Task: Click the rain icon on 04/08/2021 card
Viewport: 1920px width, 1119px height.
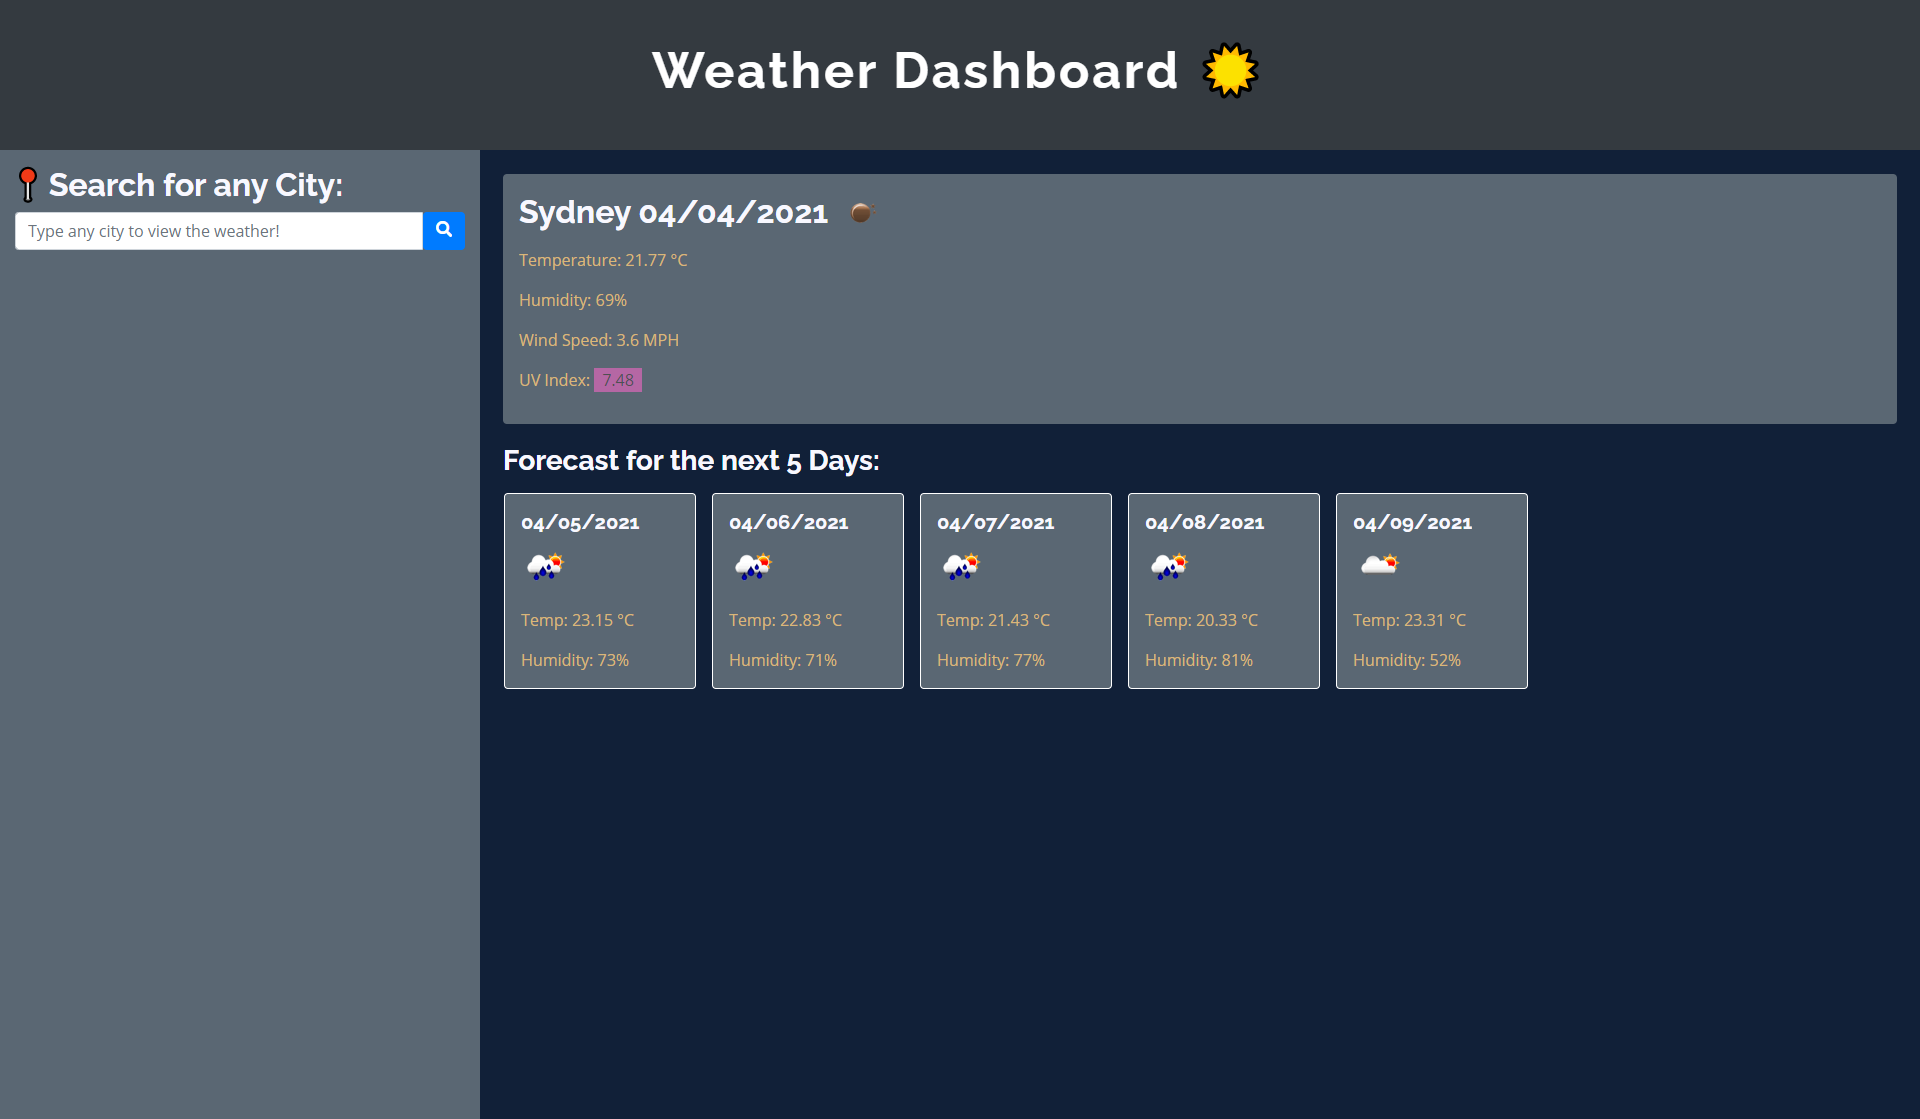Action: [x=1170, y=566]
